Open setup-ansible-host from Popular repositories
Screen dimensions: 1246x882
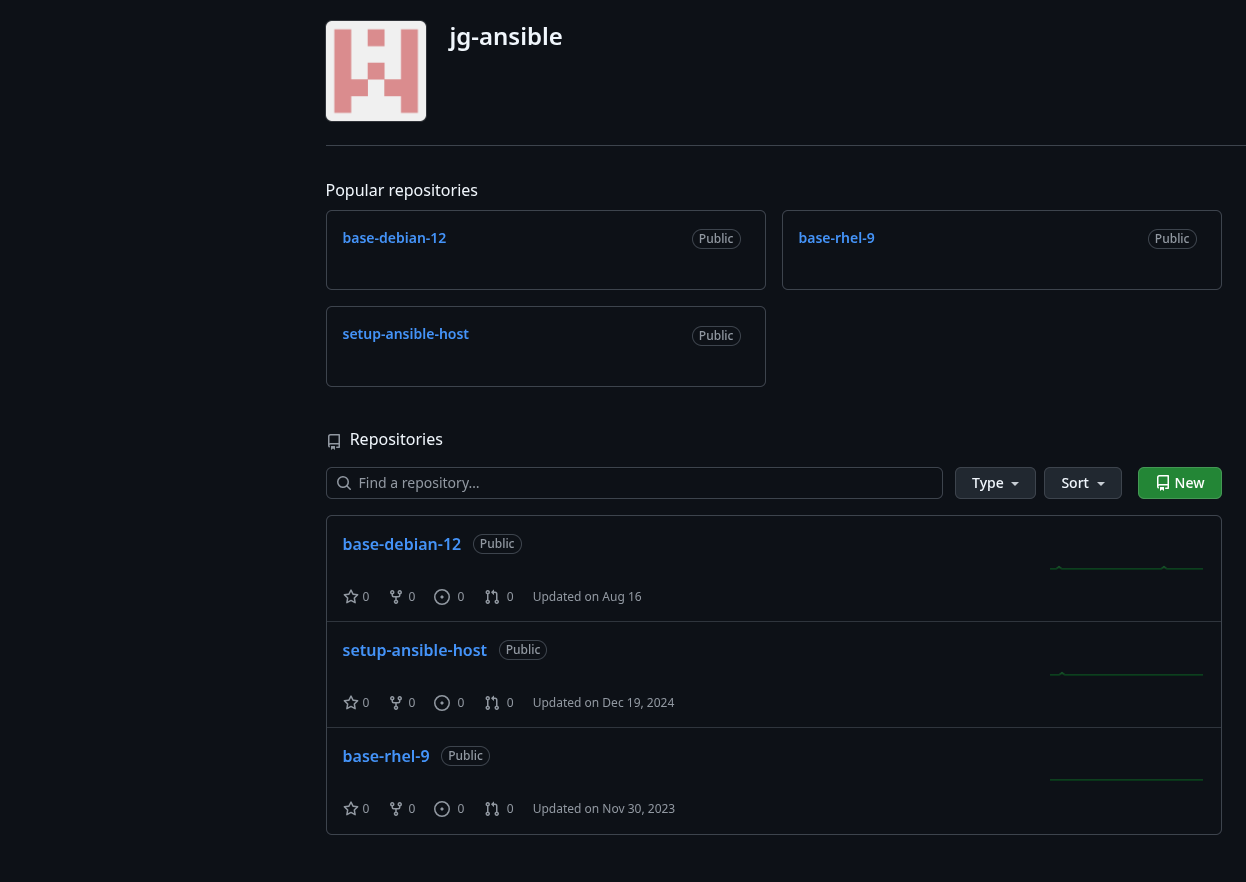[405, 334]
